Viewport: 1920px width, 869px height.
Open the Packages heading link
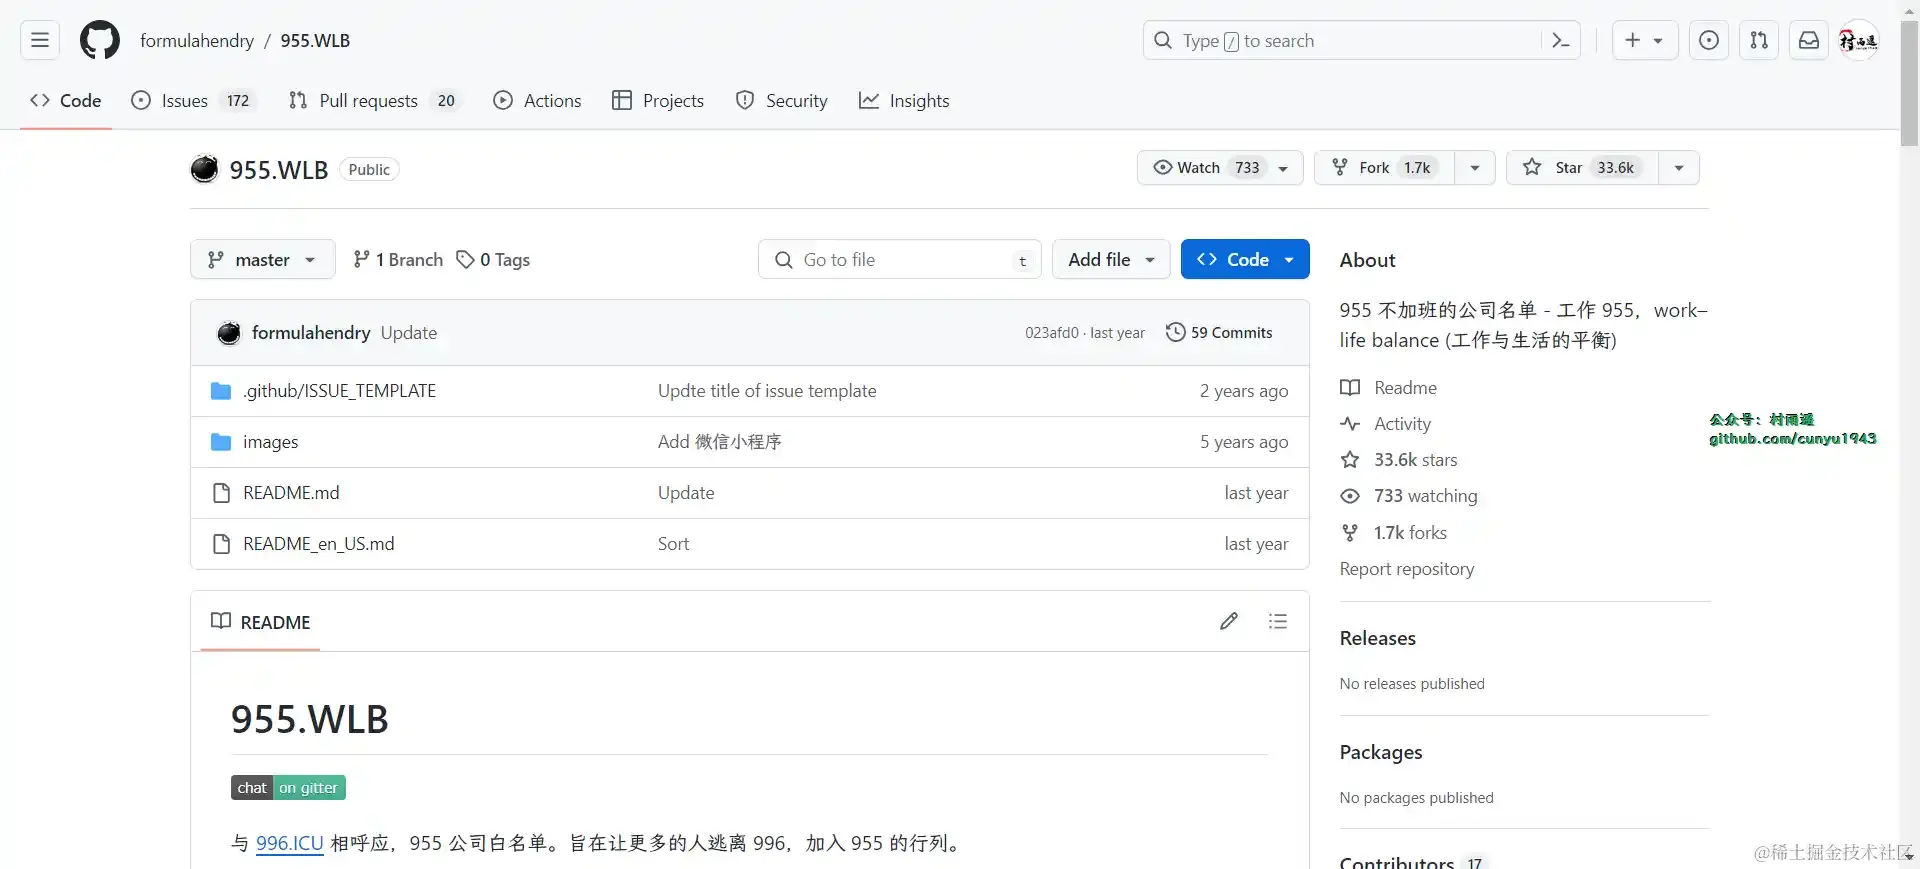pyautogui.click(x=1381, y=752)
